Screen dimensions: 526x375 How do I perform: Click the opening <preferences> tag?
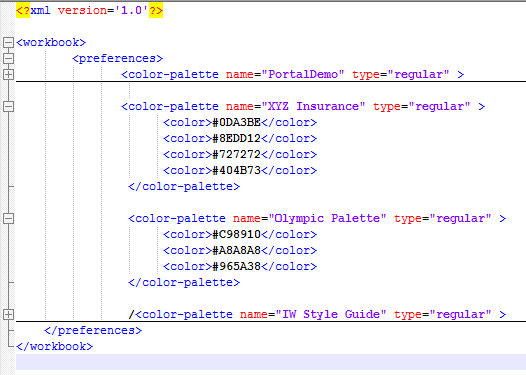click(117, 59)
